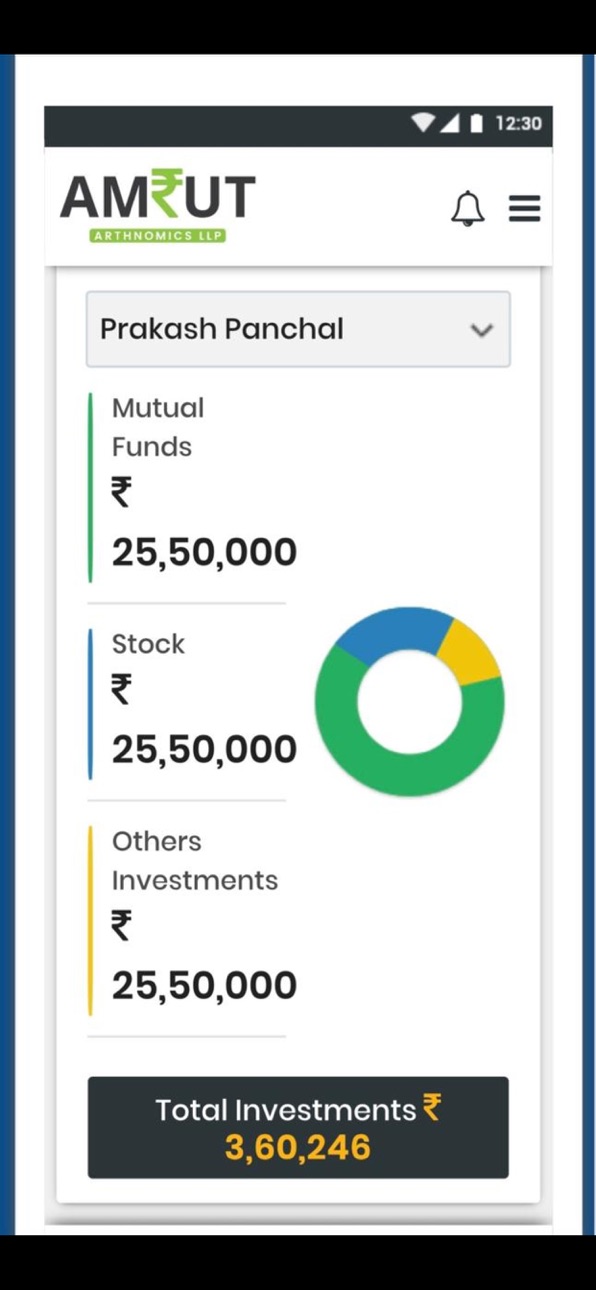Open the hamburger menu icon
The image size is (596, 1290).
coord(524,208)
